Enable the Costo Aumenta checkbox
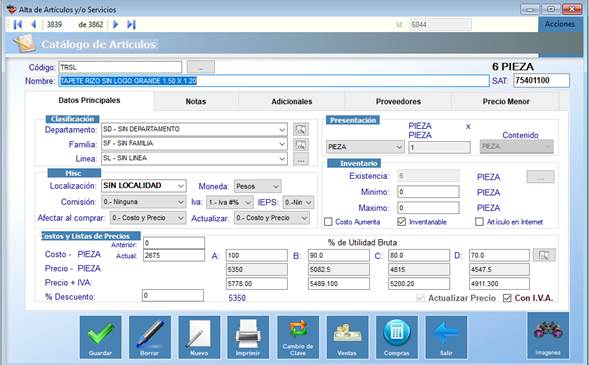 coord(328,222)
